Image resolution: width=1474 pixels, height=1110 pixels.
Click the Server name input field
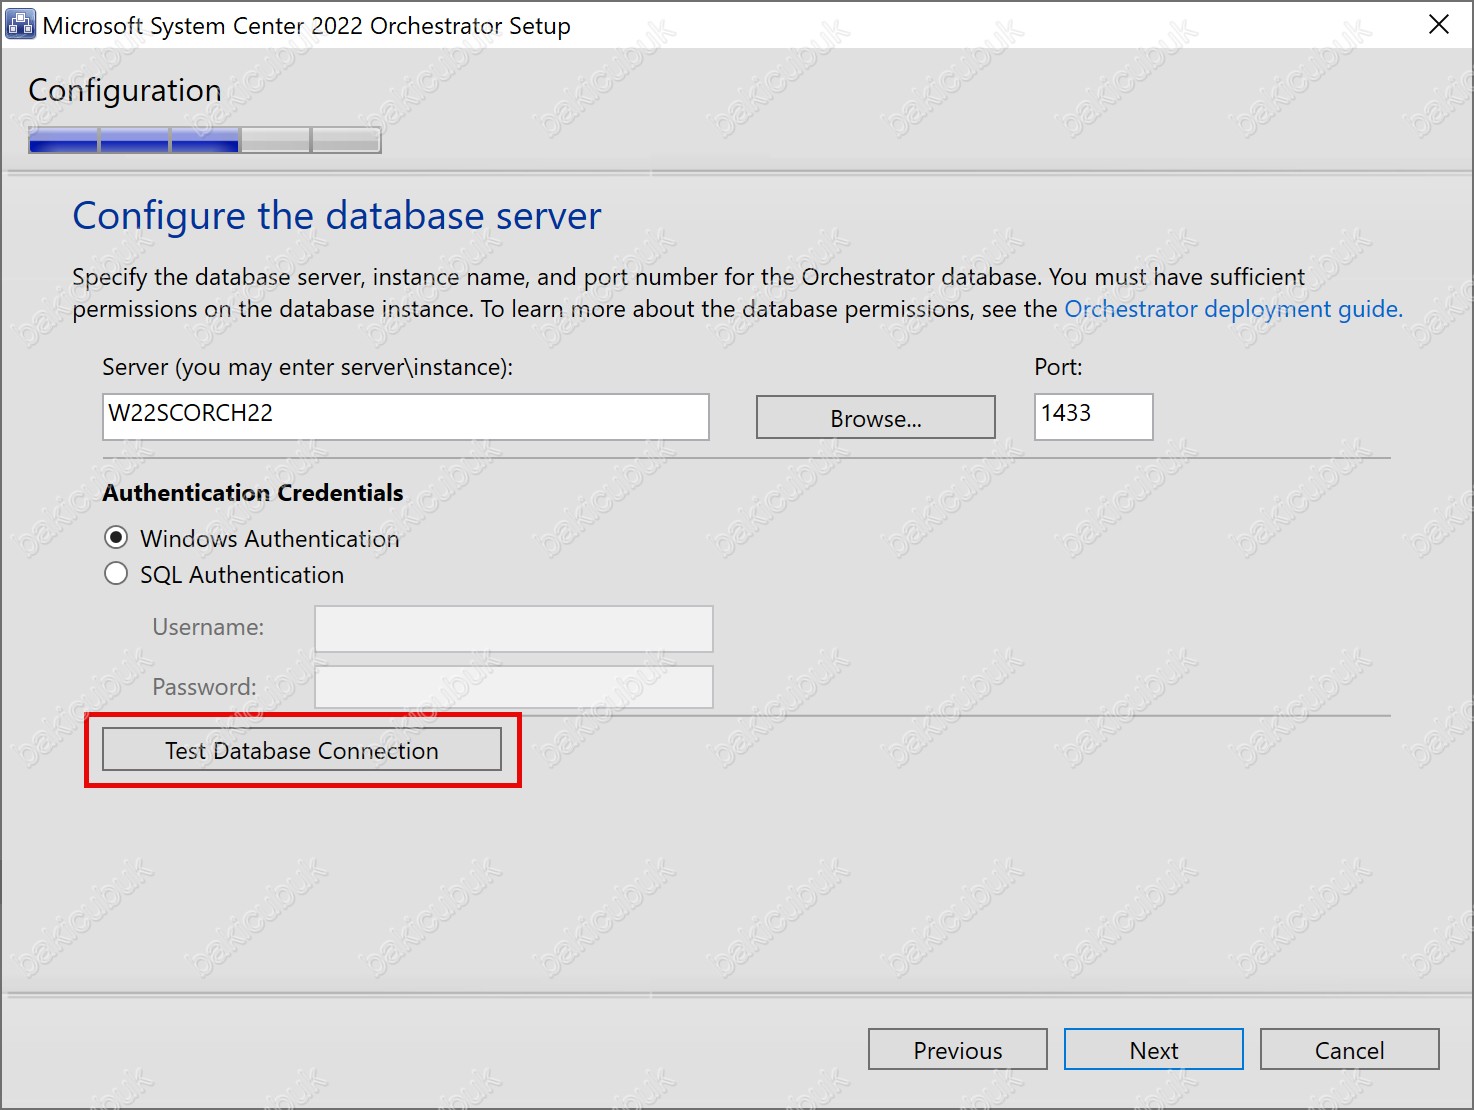tap(406, 416)
